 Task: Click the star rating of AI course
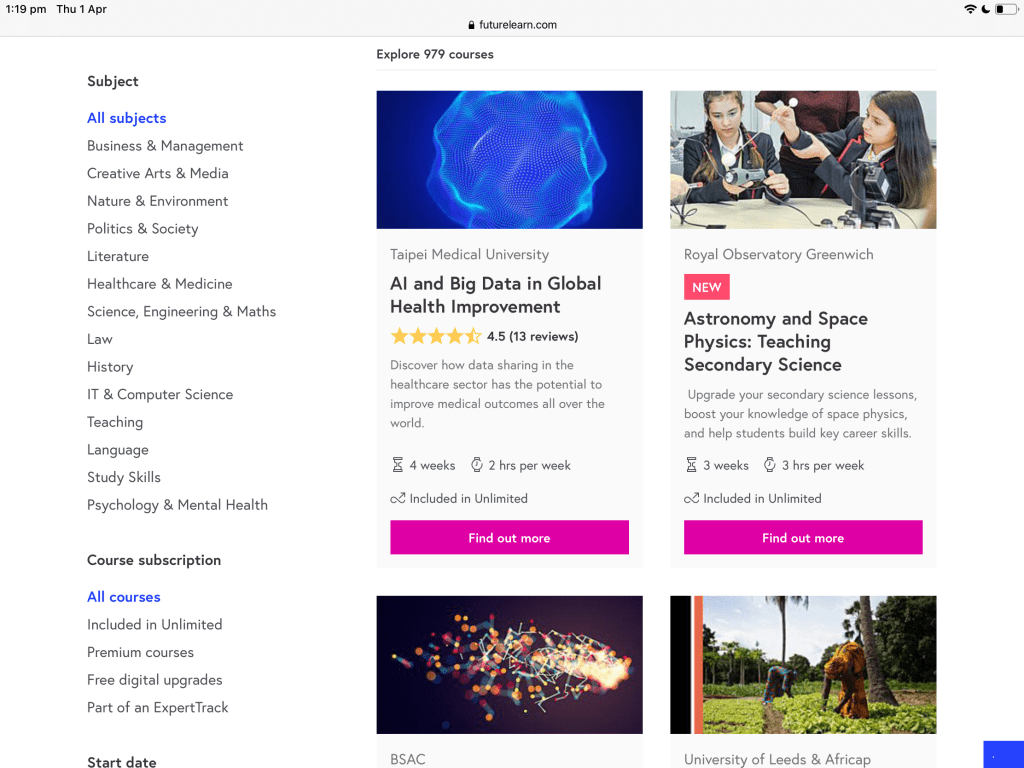click(x=436, y=336)
